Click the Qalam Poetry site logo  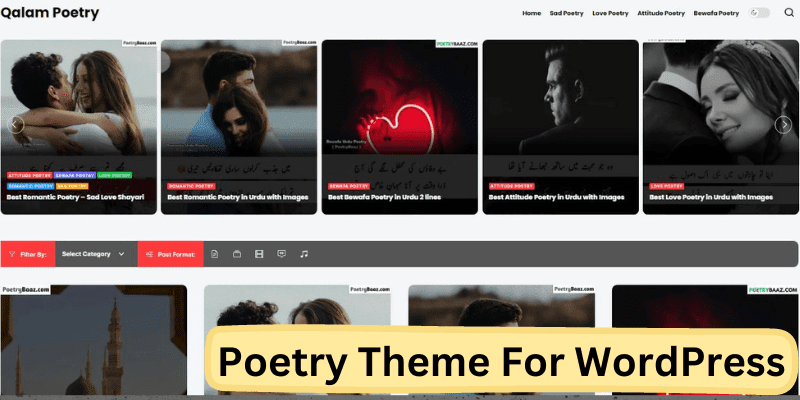pos(49,13)
